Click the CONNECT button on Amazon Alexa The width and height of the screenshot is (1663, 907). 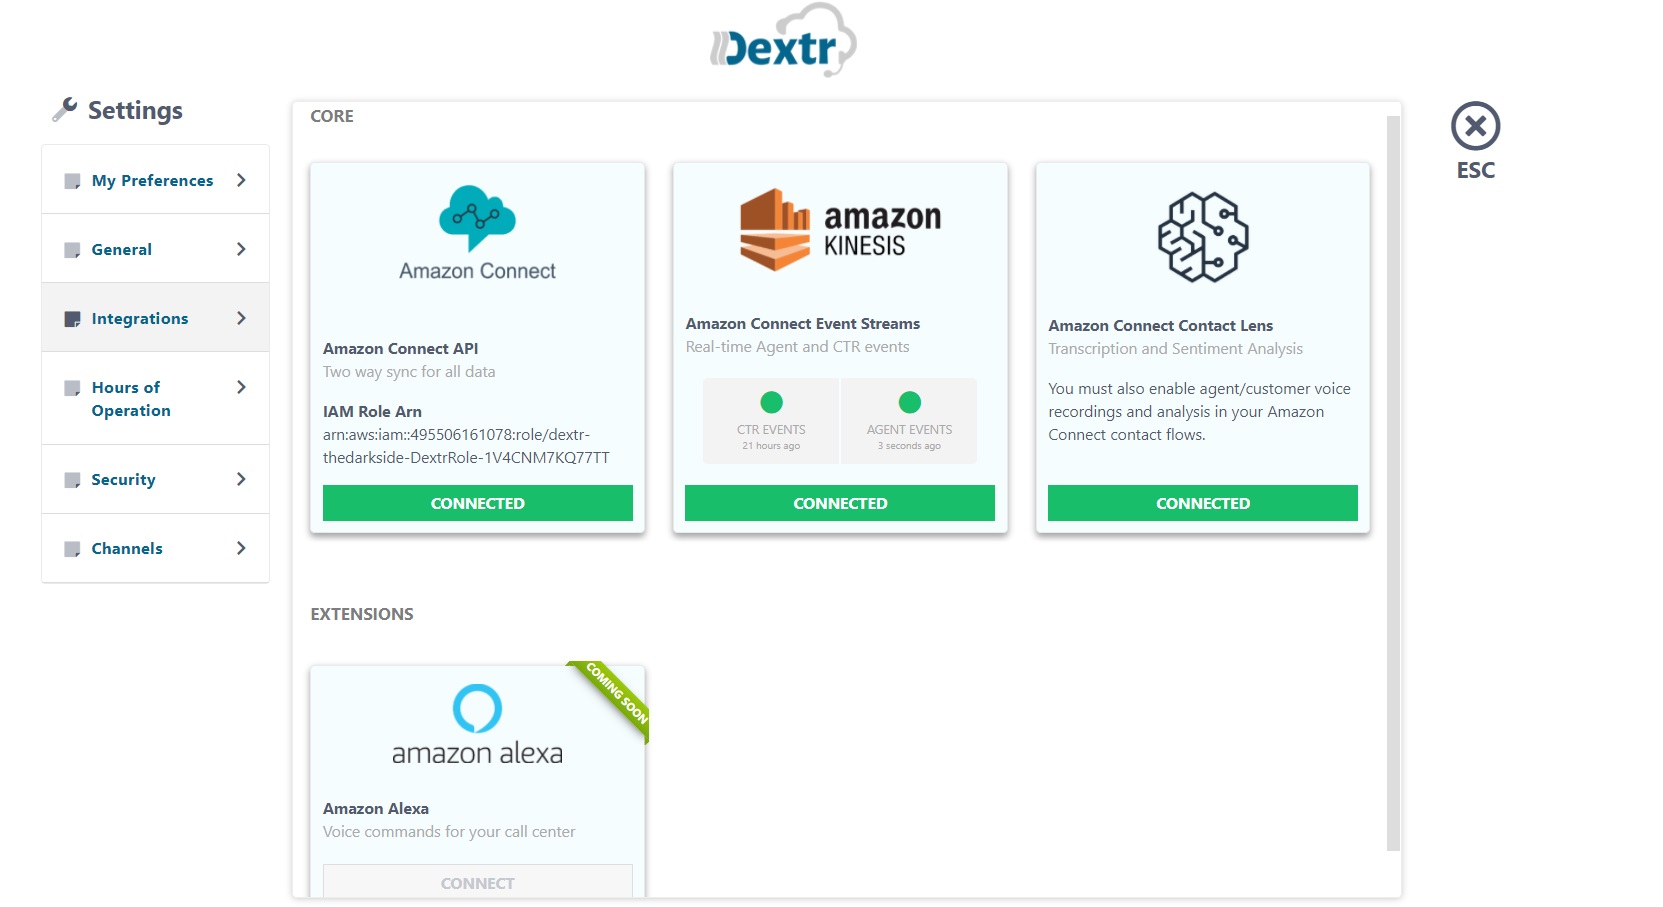(x=478, y=882)
